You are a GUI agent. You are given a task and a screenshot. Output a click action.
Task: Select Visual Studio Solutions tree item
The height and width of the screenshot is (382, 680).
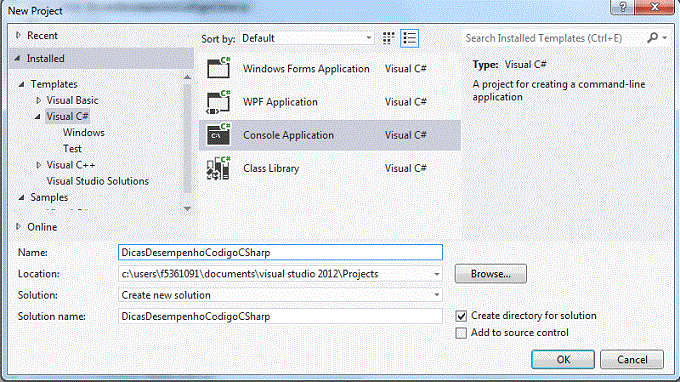coord(98,181)
